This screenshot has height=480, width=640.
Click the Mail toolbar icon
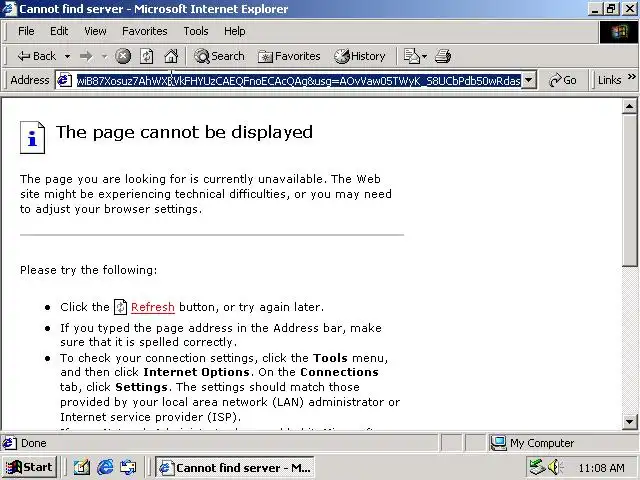coord(411,56)
